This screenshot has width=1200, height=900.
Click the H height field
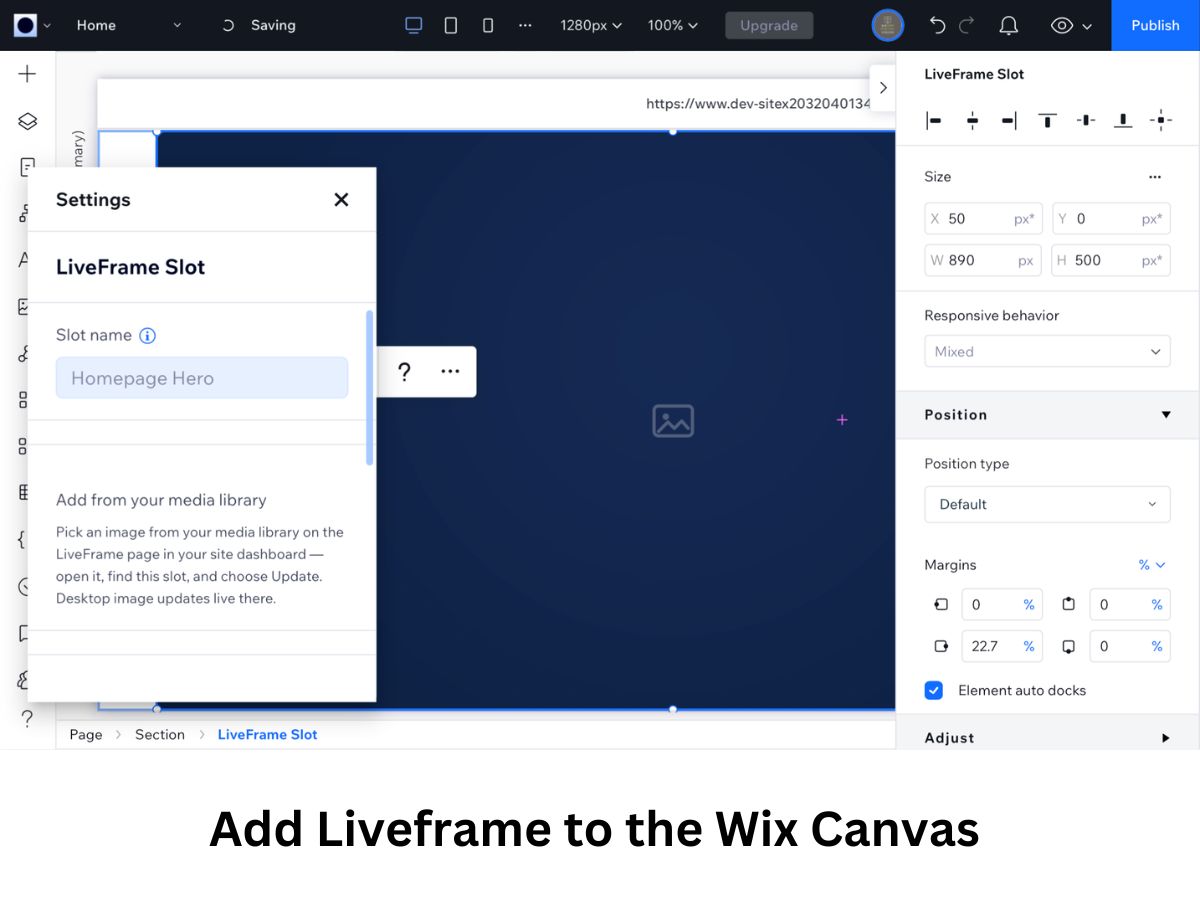tap(1111, 260)
